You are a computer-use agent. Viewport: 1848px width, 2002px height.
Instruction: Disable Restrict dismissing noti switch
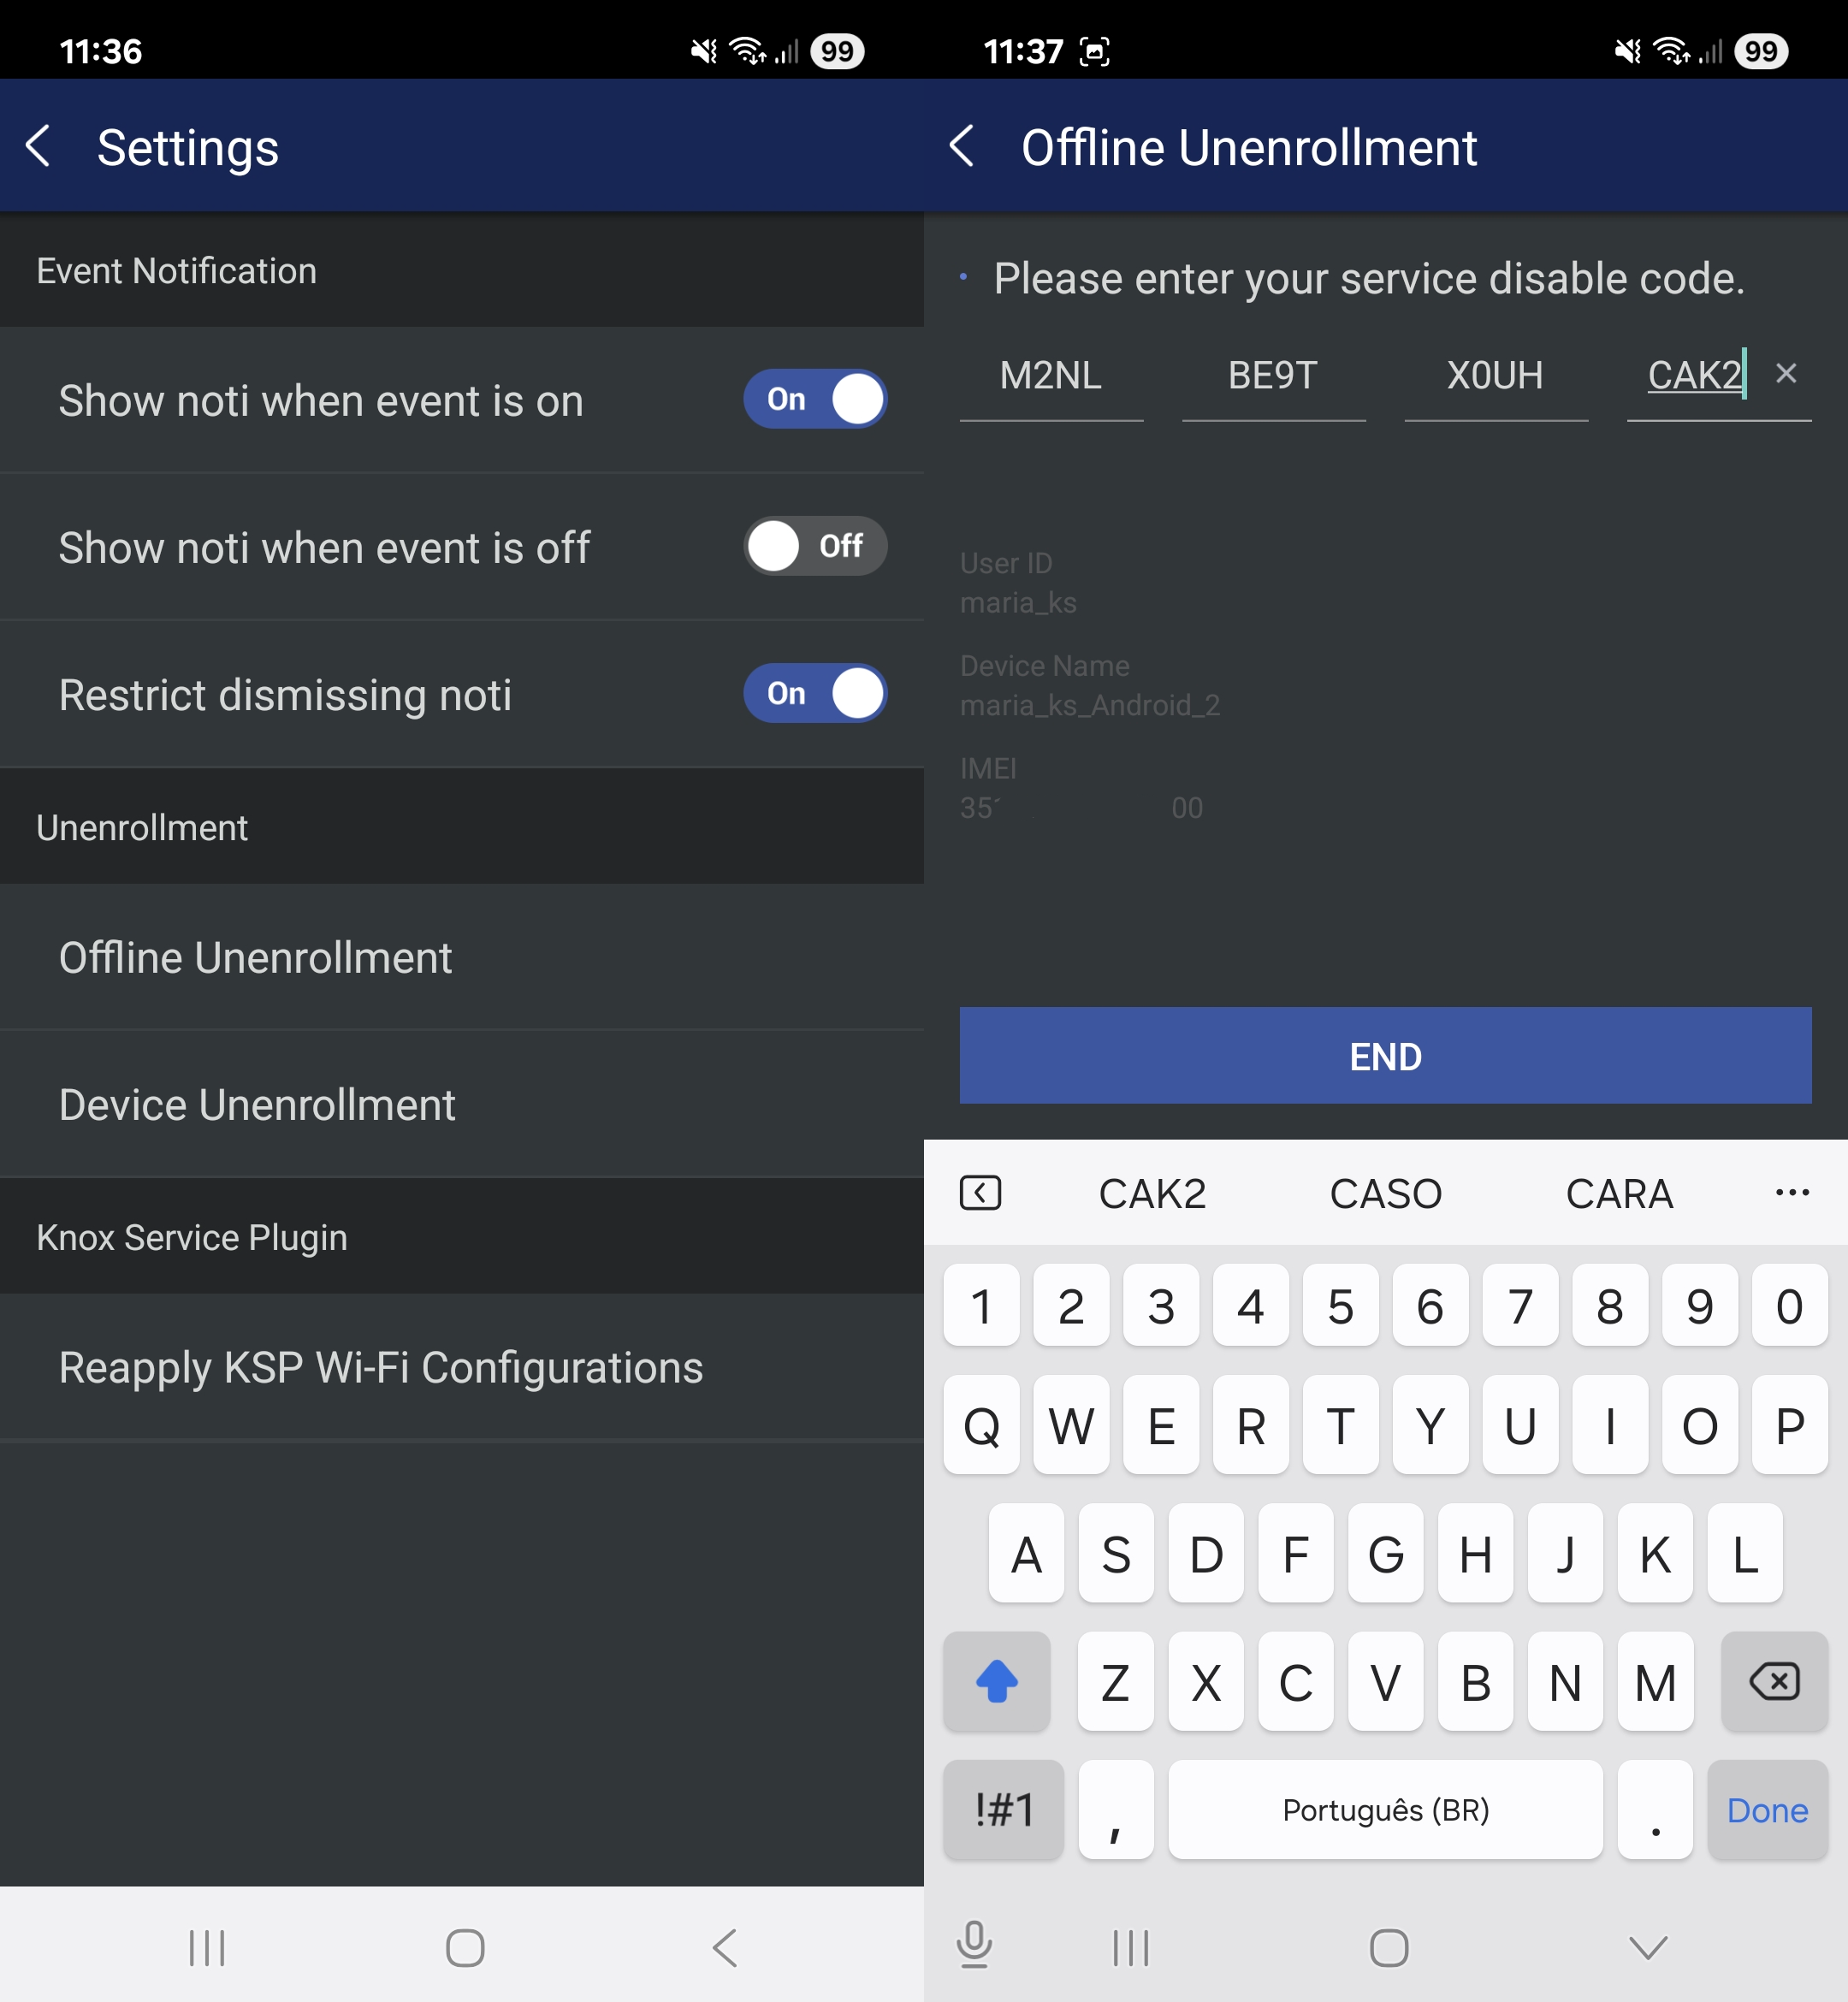pyautogui.click(x=815, y=693)
